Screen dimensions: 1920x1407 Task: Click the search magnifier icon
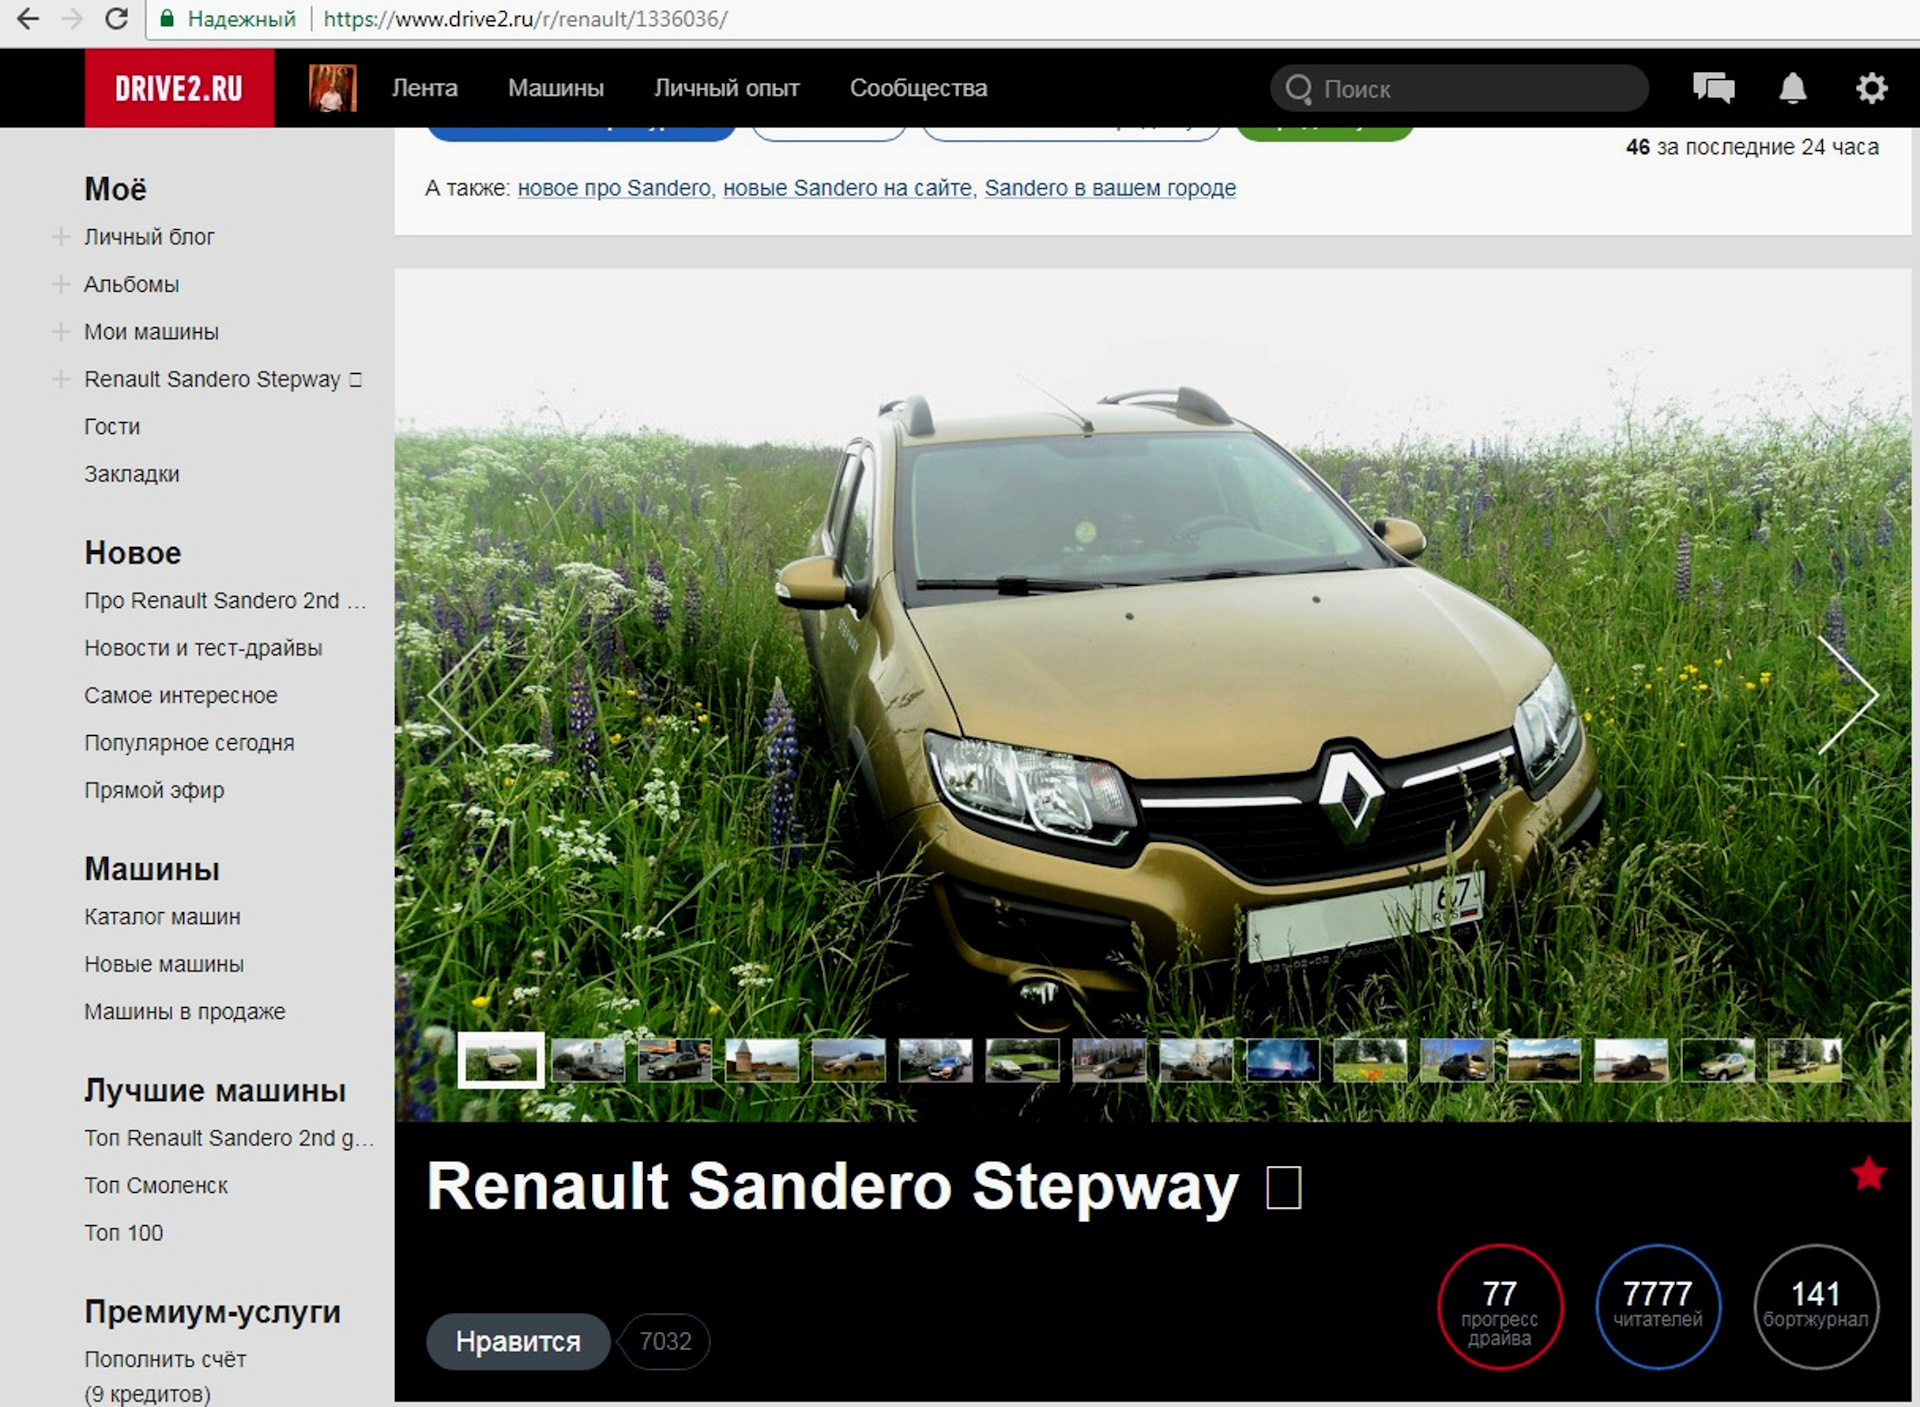pyautogui.click(x=1299, y=89)
